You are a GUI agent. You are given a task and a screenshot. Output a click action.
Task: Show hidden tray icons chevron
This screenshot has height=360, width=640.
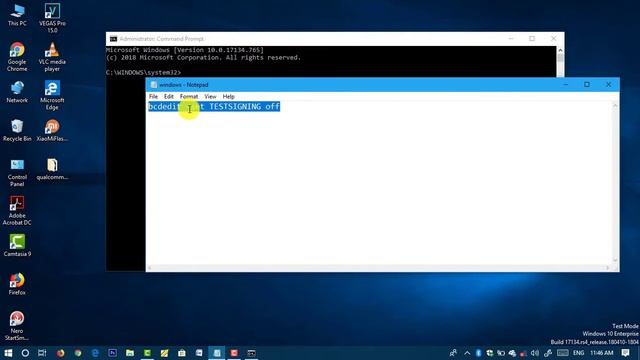pyautogui.click(x=467, y=353)
